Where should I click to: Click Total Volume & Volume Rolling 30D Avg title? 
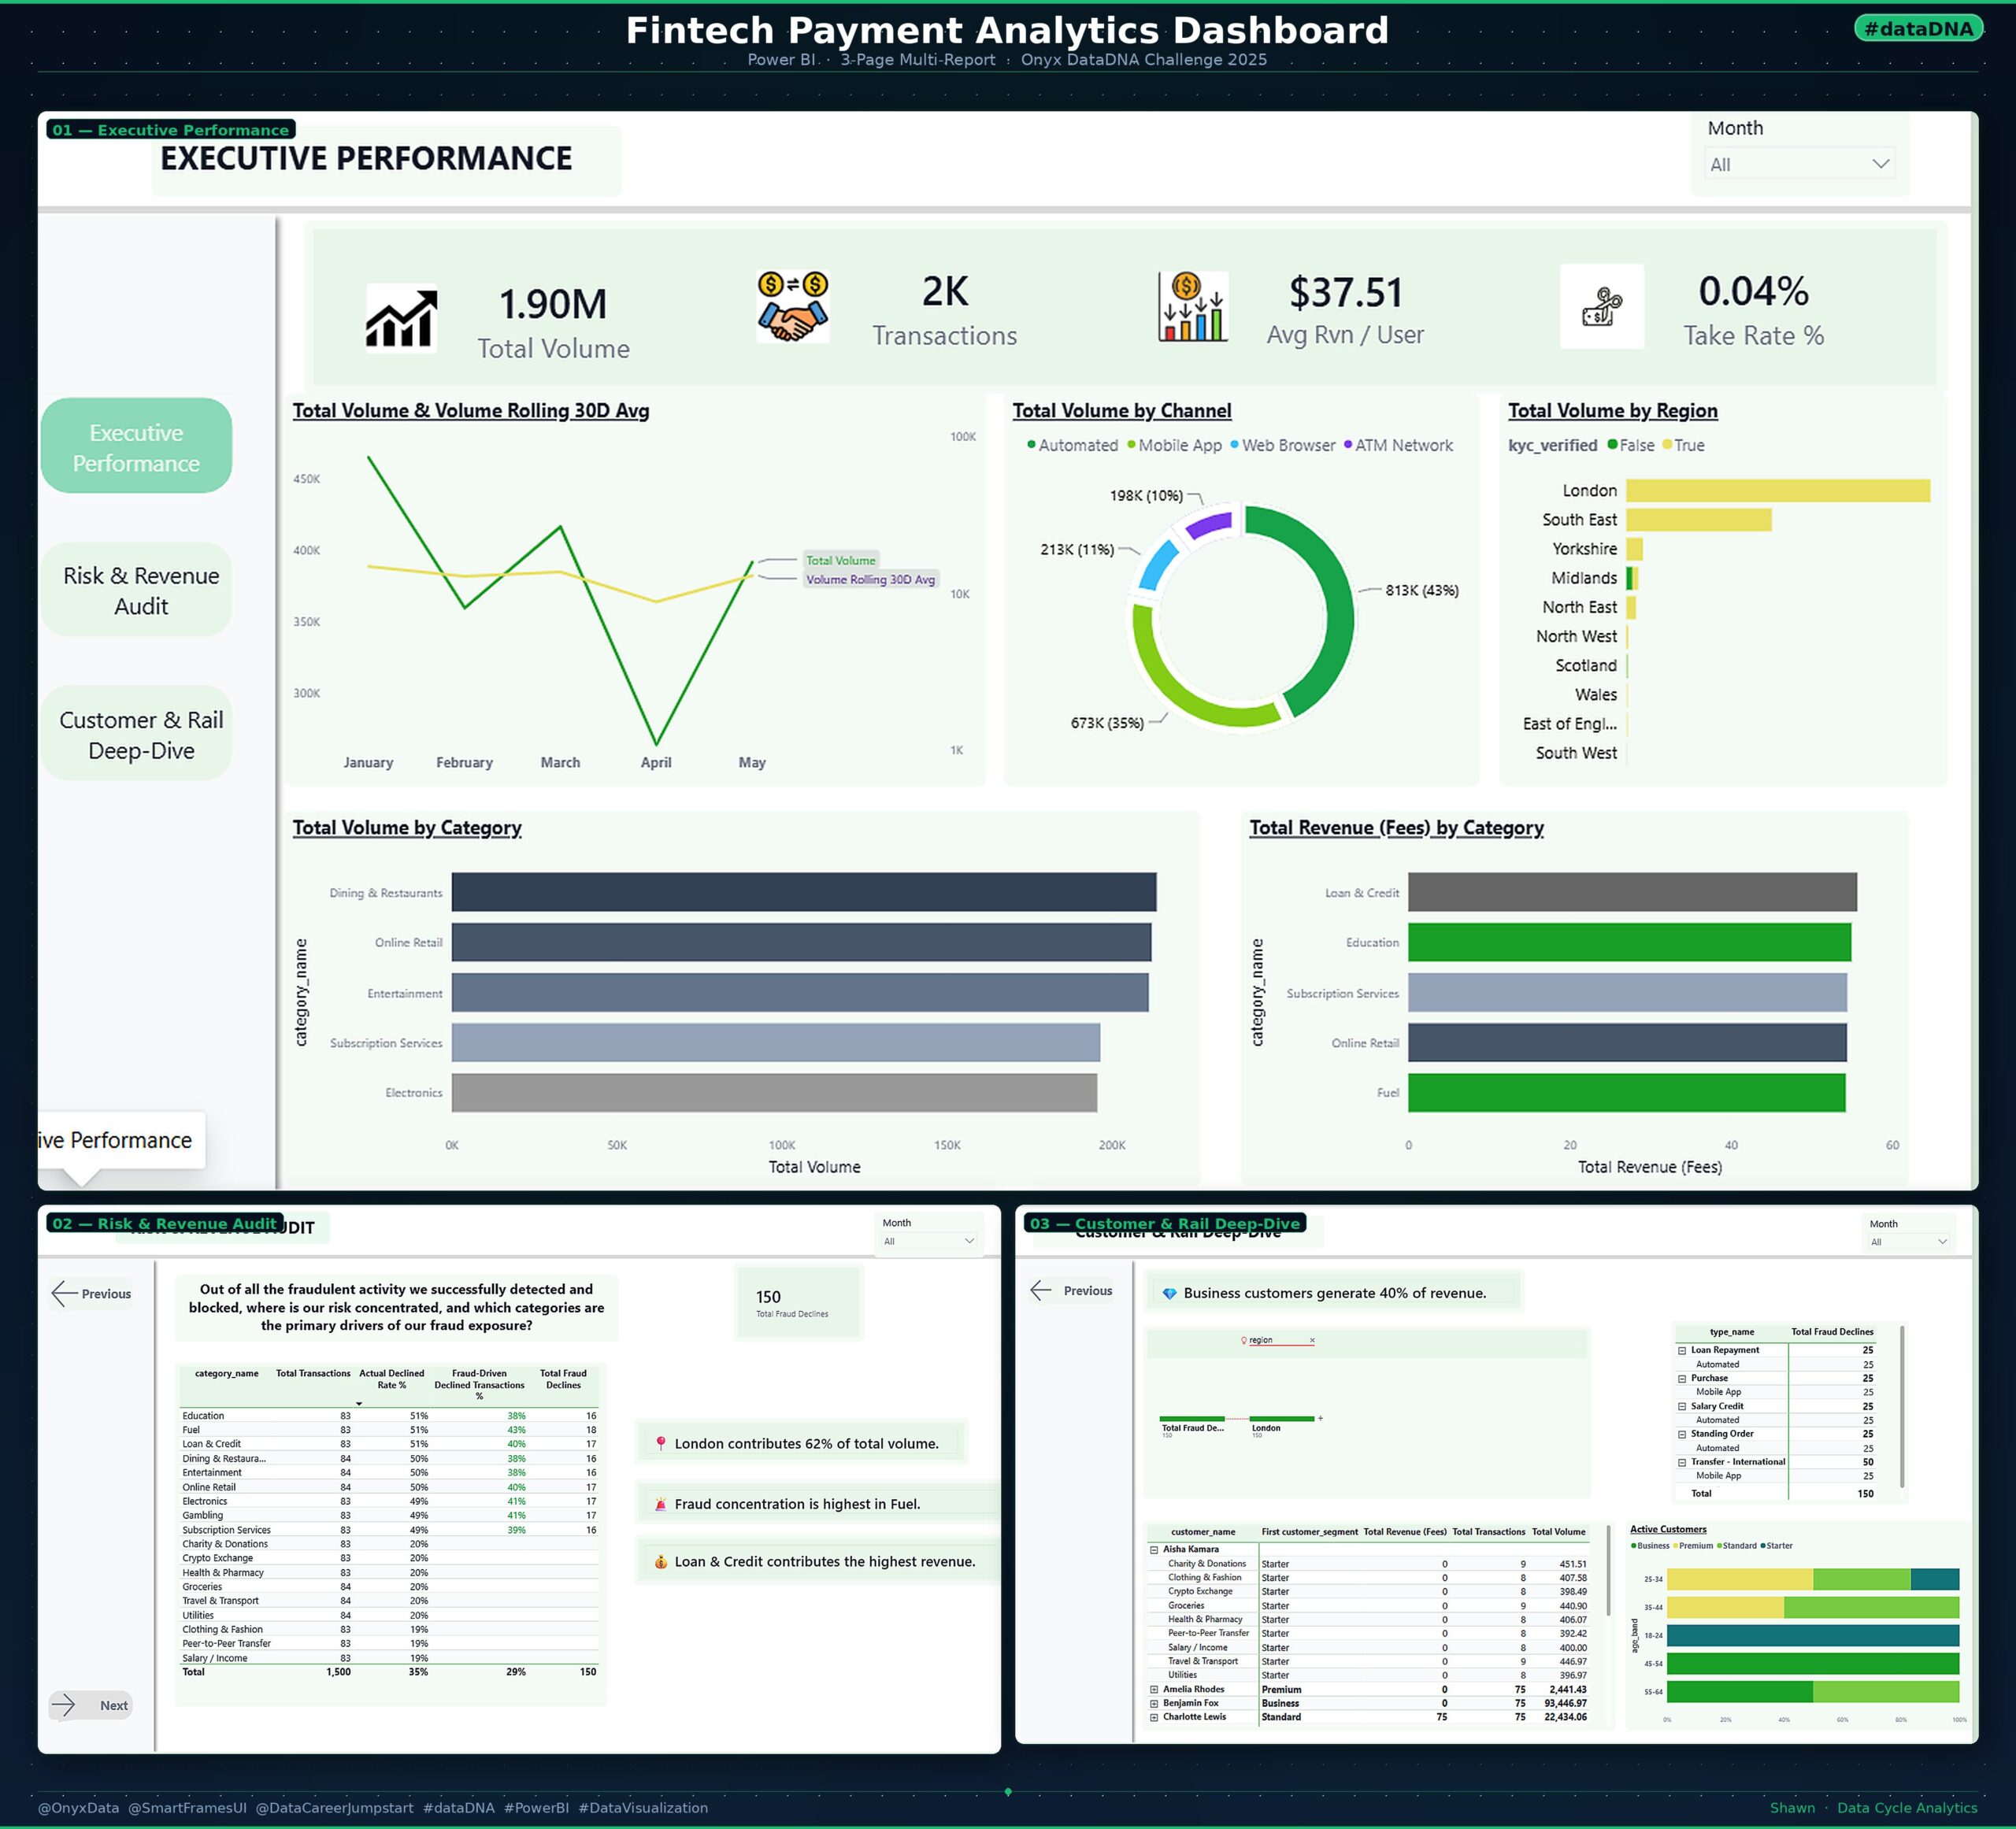point(471,410)
